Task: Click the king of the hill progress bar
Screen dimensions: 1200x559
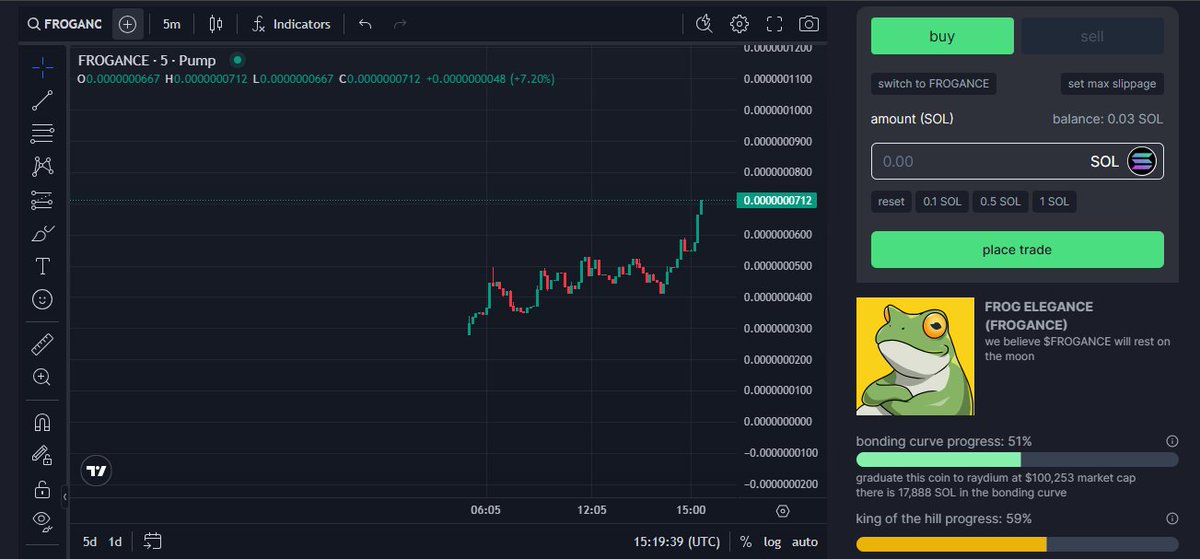Action: (x=1017, y=544)
